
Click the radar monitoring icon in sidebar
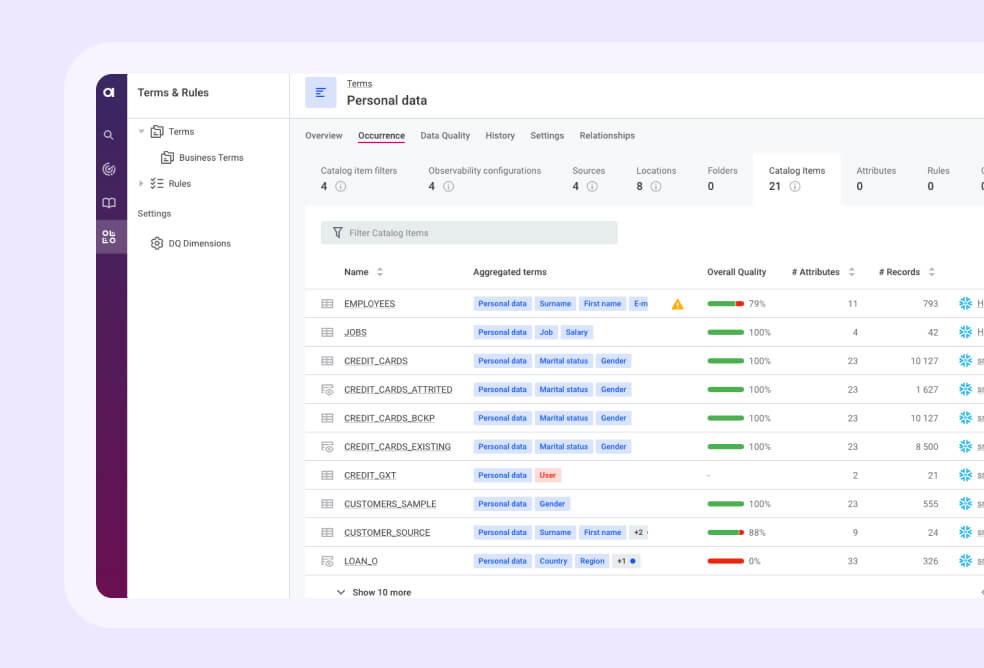click(x=109, y=169)
